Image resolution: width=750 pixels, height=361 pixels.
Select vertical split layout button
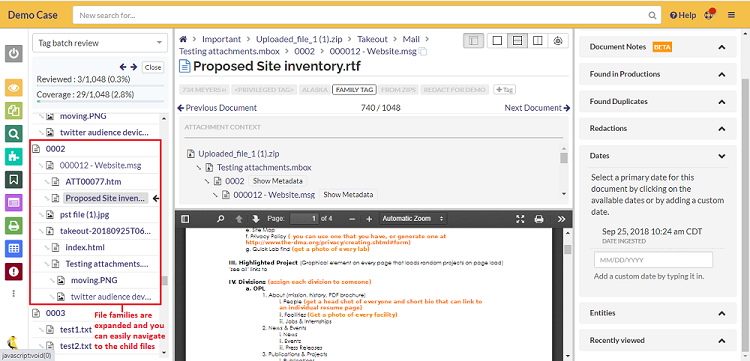pyautogui.click(x=537, y=41)
